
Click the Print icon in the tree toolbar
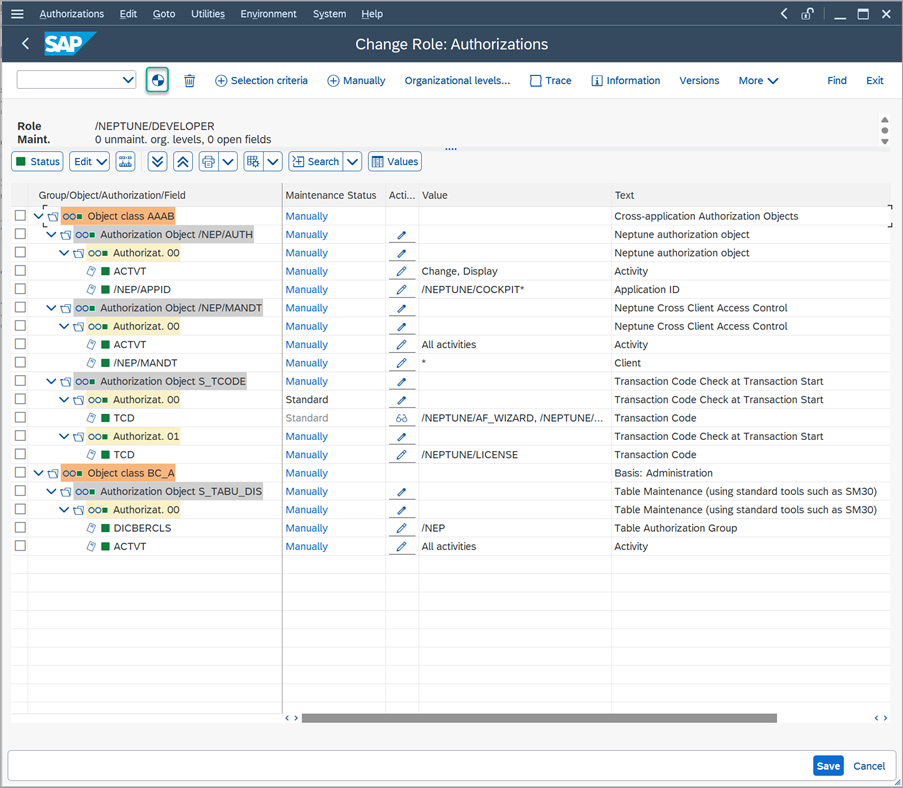tap(208, 161)
